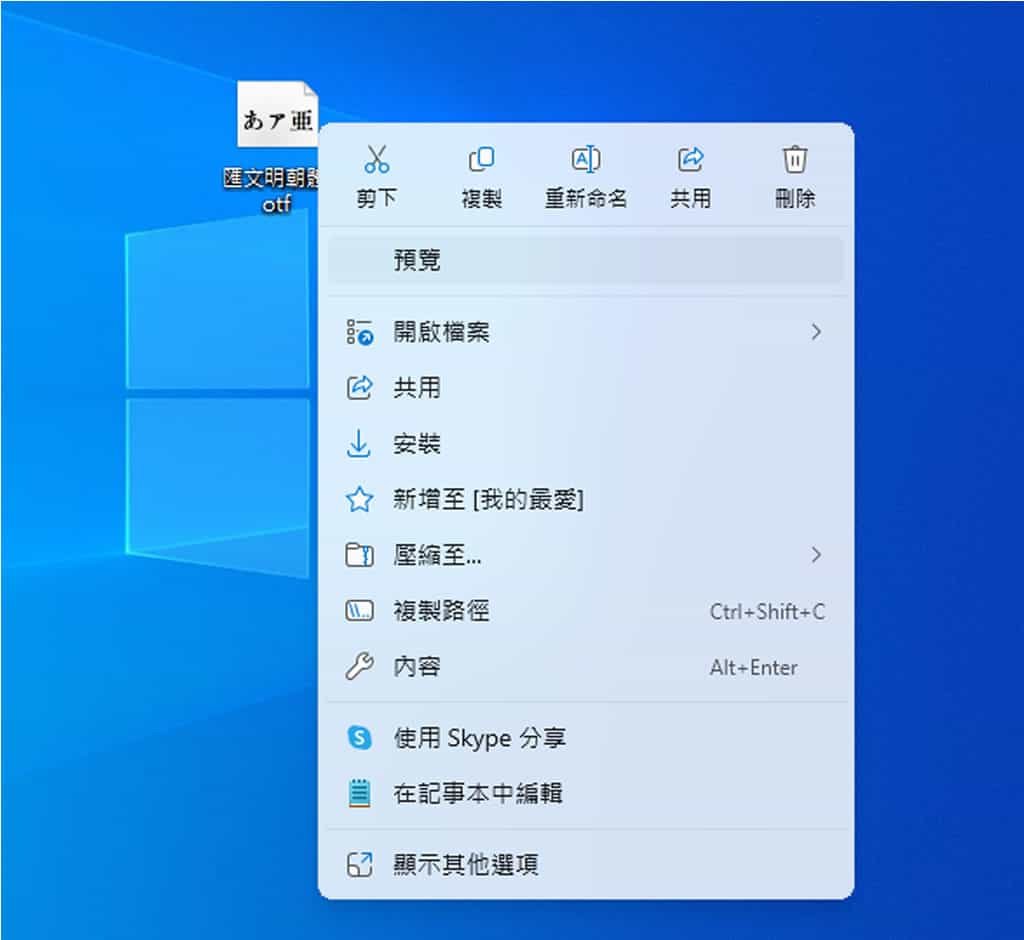Screen dimensions: 1024x940
Task: Click the file name 匯文明朝體 otf label
Action: click(273, 190)
